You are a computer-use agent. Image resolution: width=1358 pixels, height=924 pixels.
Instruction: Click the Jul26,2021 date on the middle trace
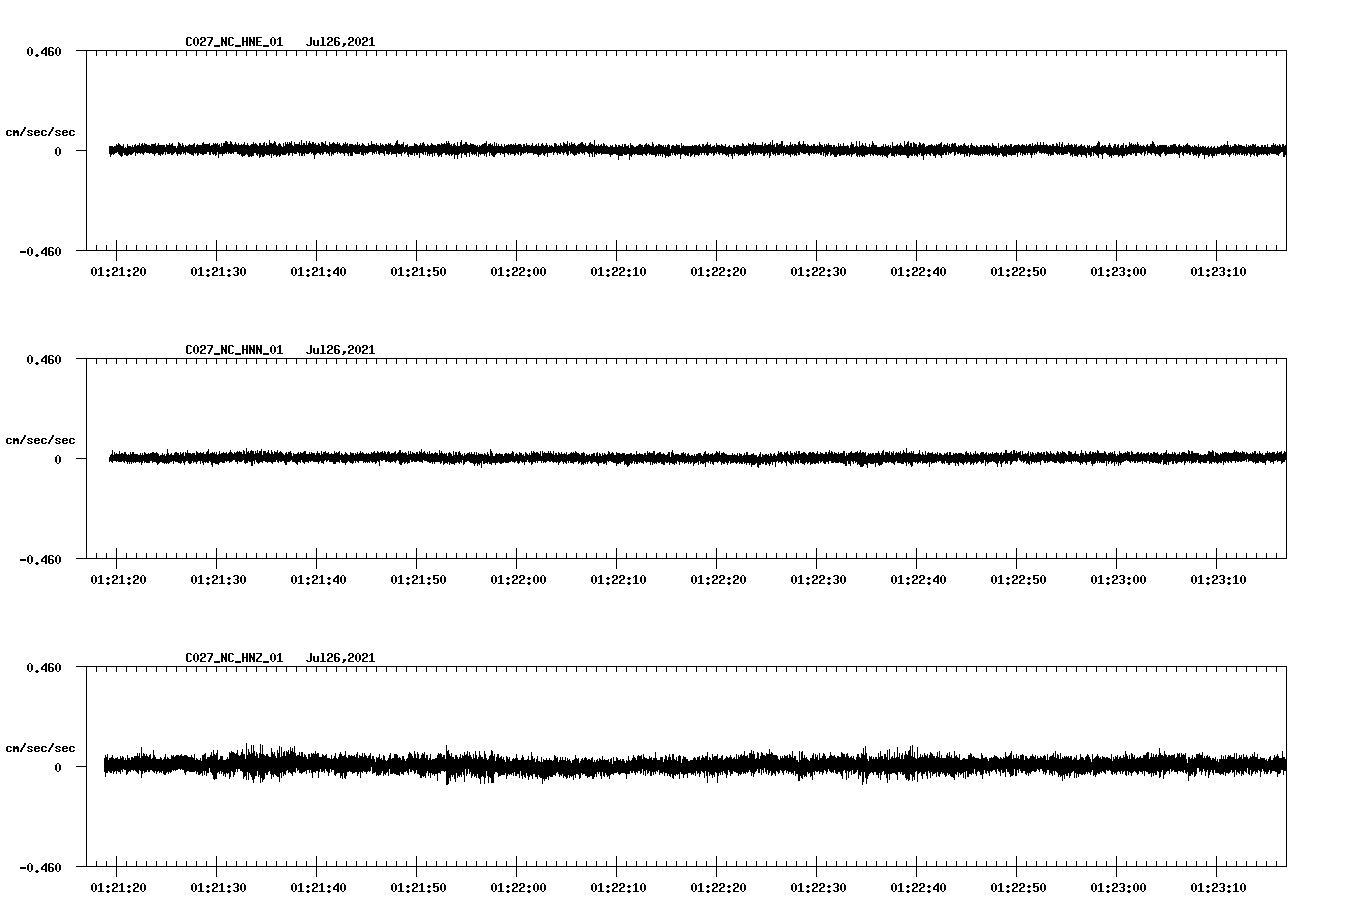[341, 349]
